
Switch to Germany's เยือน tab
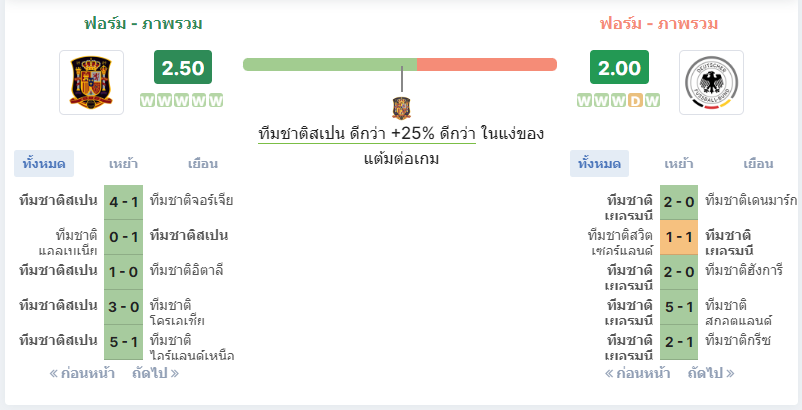point(758,164)
